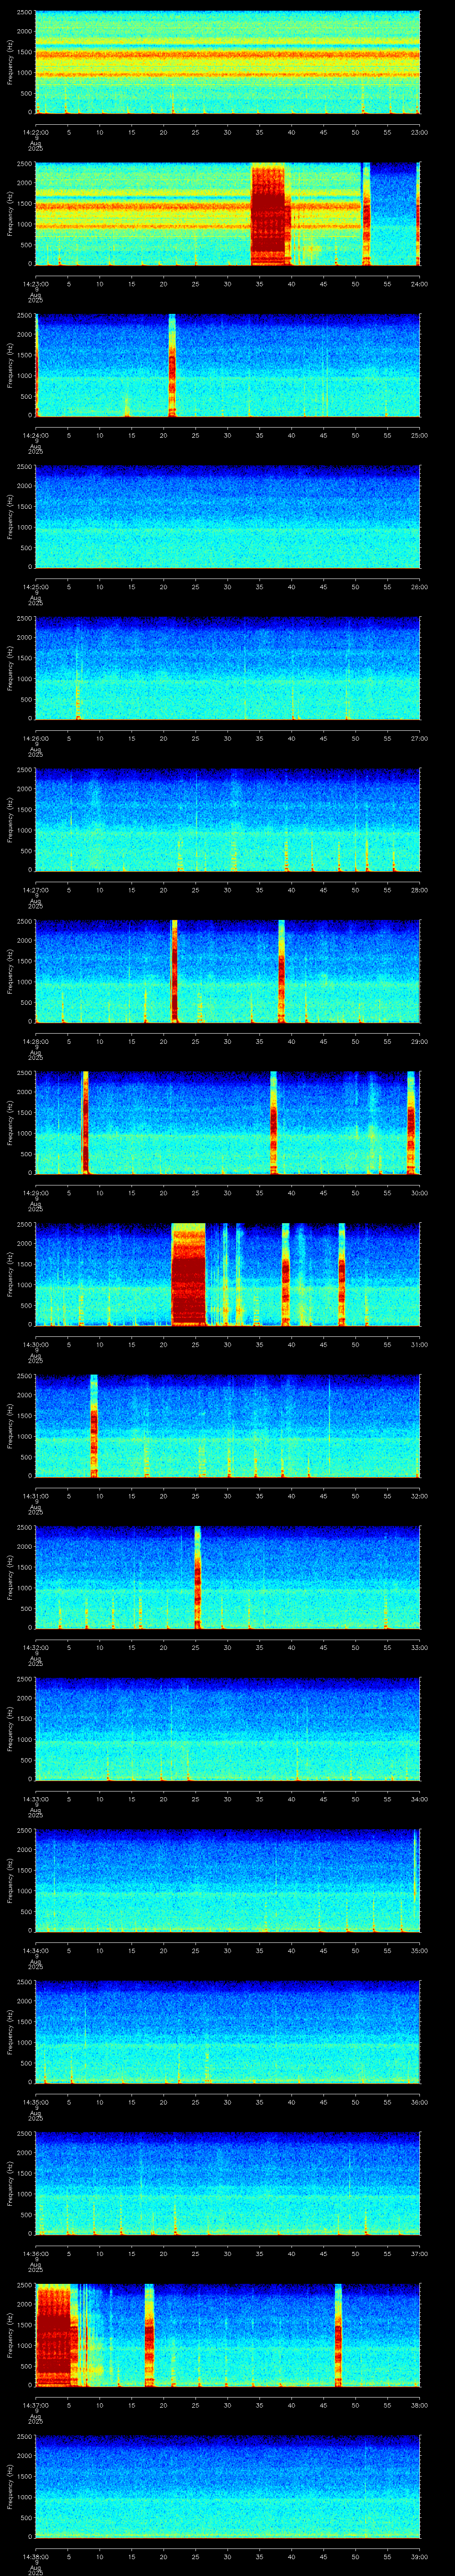The image size is (455, 2576).
Task: Open the spectrogram starting at 14:27:00
Action: point(228,820)
